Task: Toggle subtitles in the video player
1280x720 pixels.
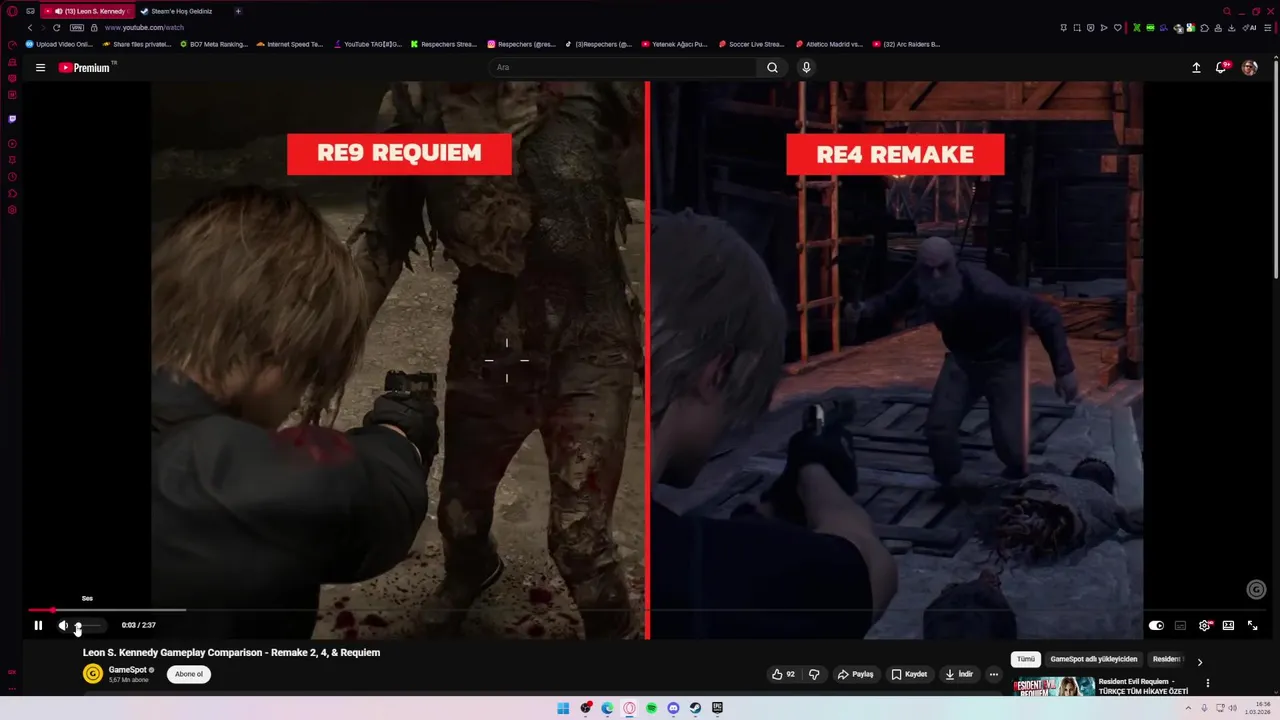Action: (1180, 625)
